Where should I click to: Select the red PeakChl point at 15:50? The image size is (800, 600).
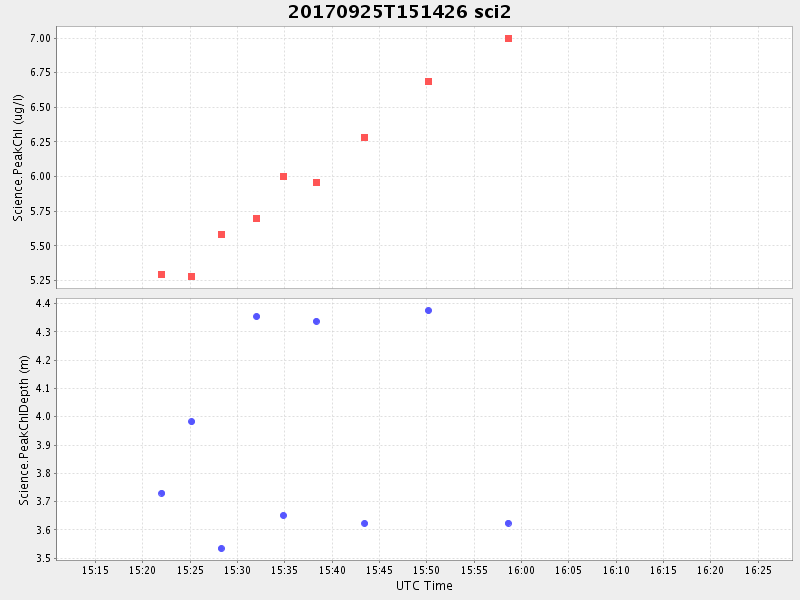point(428,82)
